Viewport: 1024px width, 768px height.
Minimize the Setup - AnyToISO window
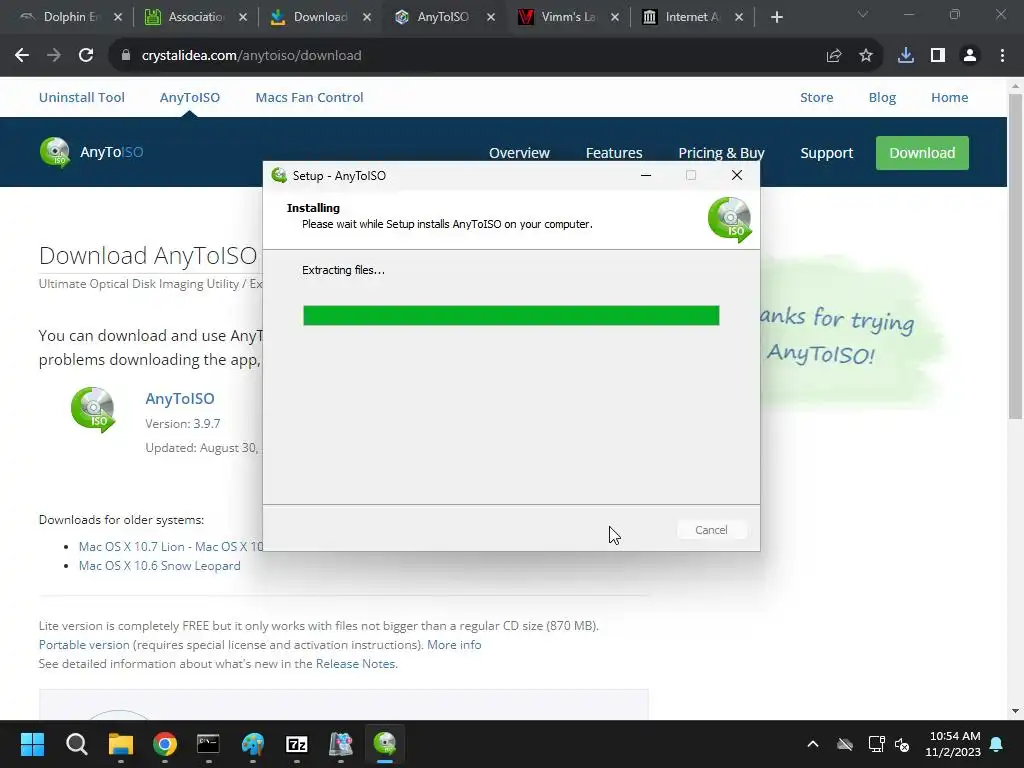tap(646, 175)
